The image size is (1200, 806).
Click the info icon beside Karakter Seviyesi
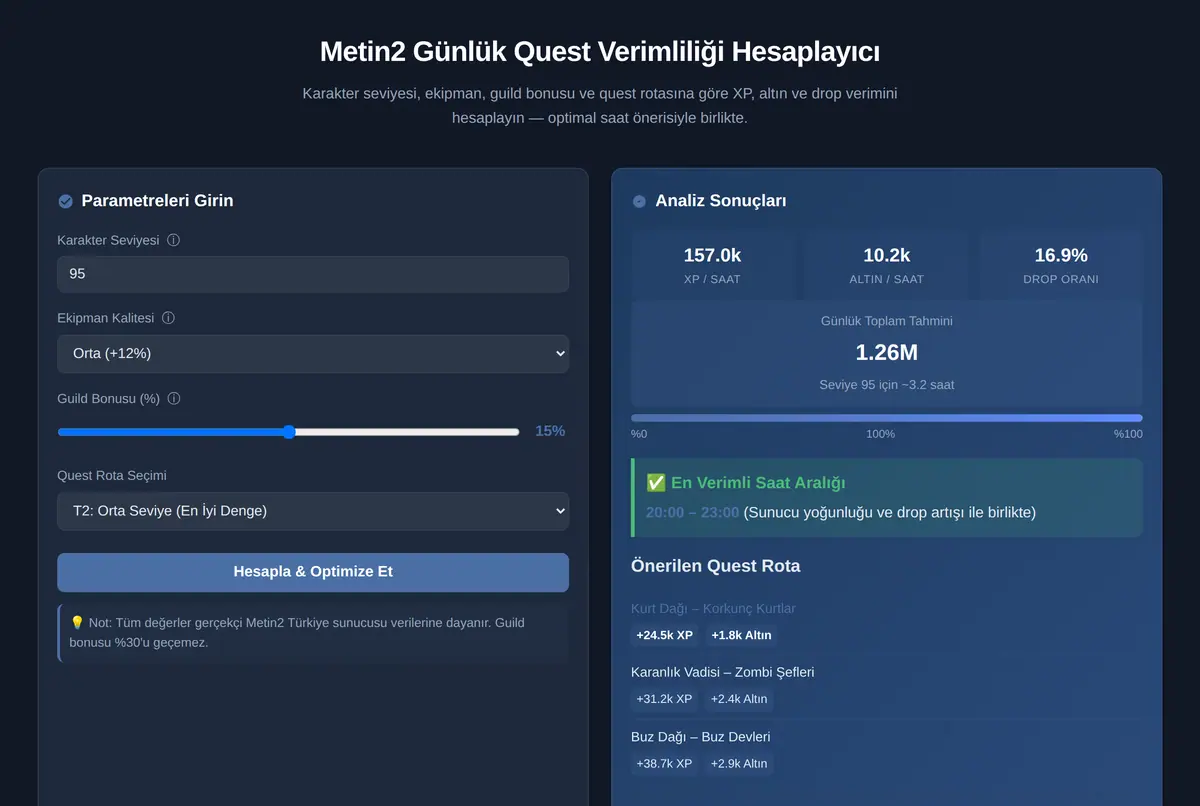(174, 240)
